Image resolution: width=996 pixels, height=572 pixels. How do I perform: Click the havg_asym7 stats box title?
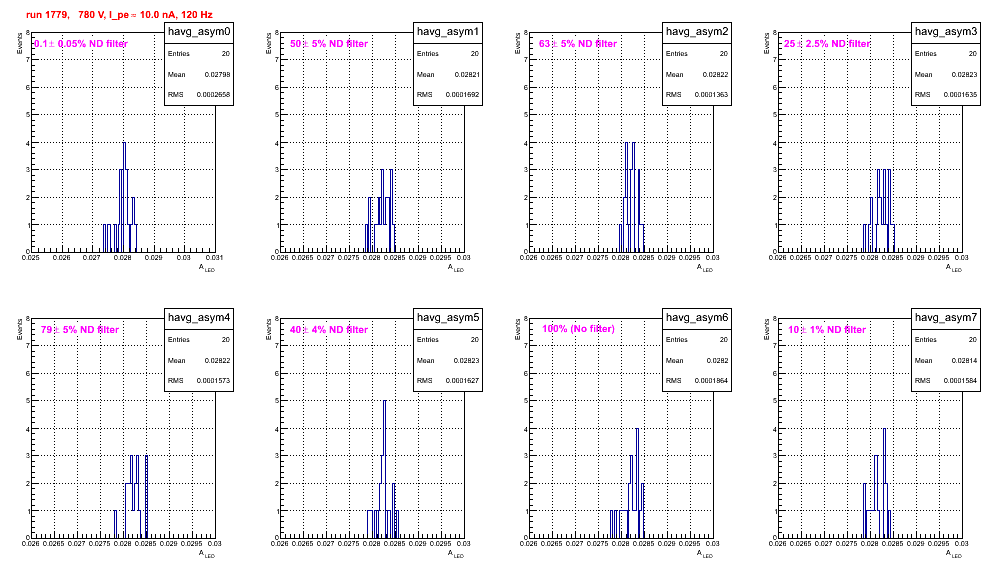(x=946, y=317)
